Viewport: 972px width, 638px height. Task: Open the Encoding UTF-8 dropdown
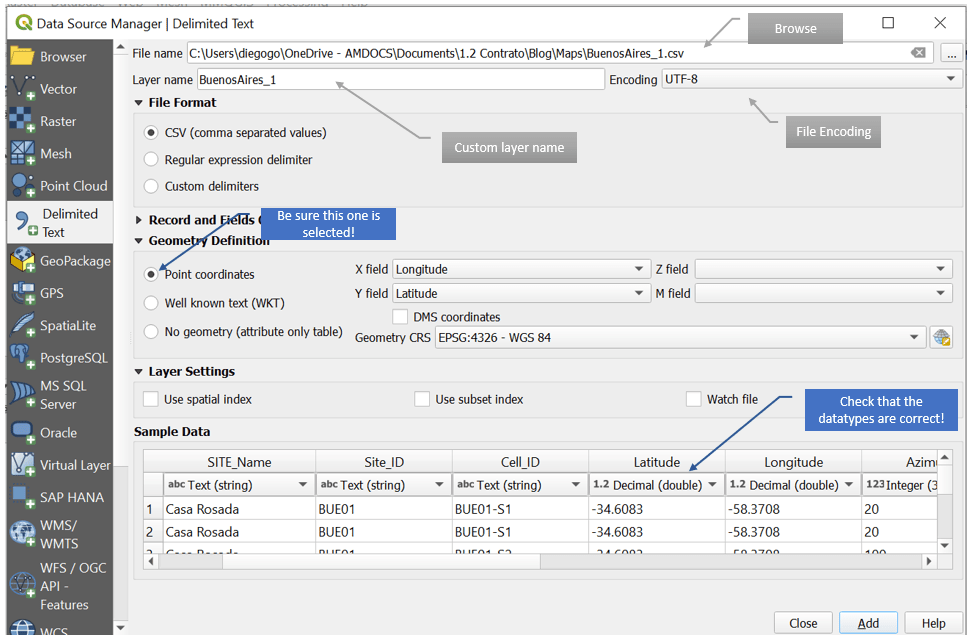811,79
